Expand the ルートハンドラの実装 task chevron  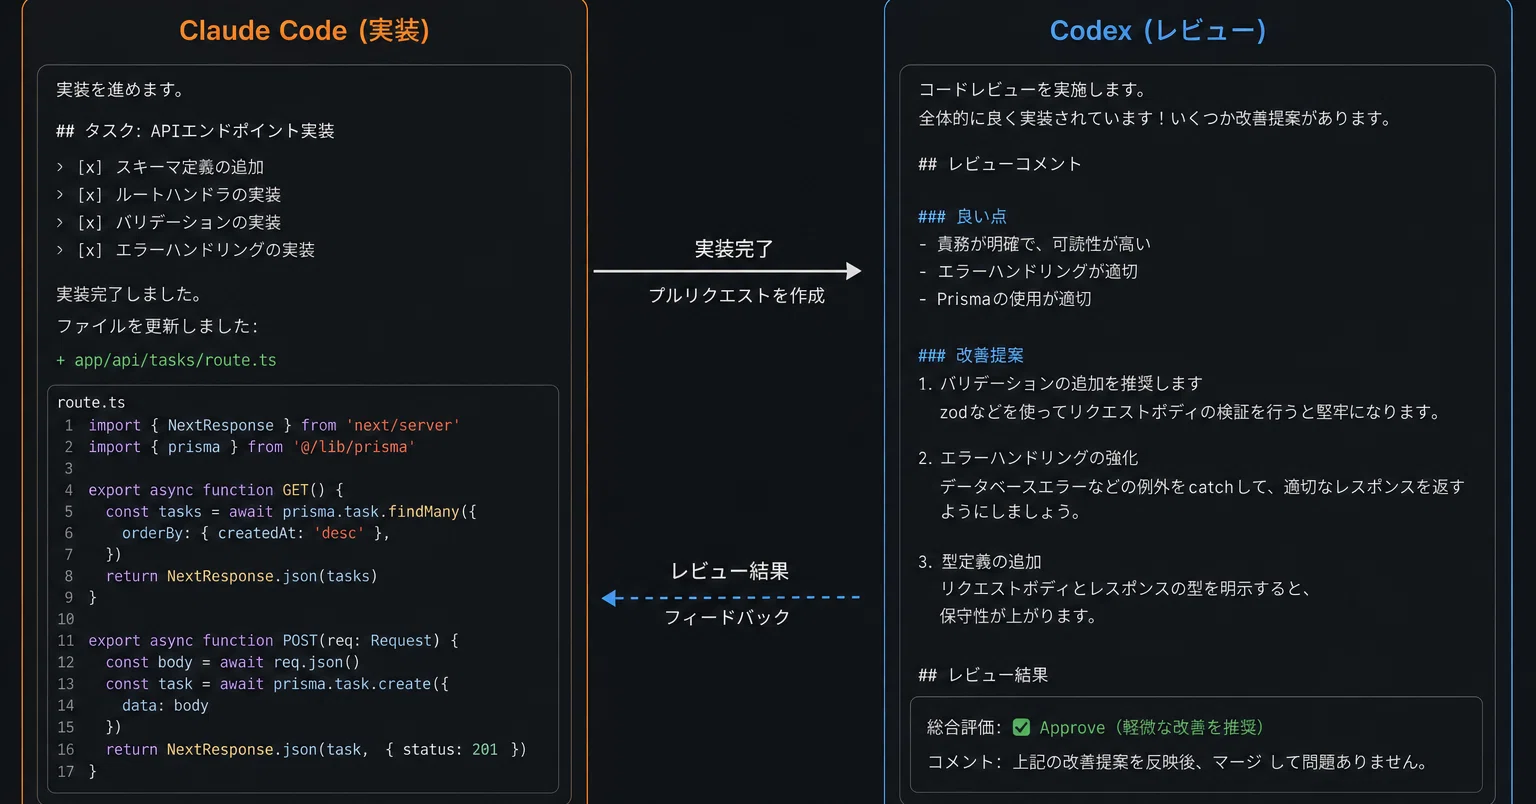pyautogui.click(x=60, y=195)
